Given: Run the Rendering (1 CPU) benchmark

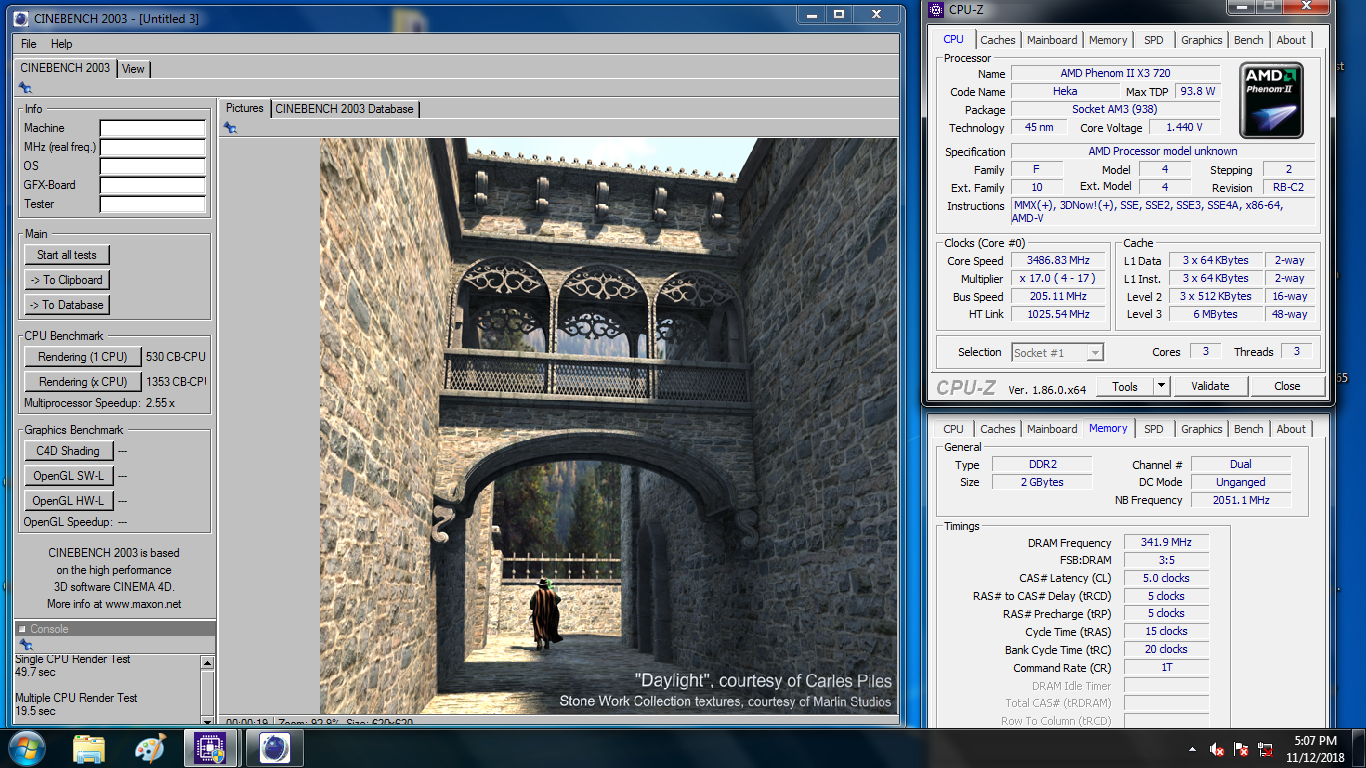Looking at the screenshot, I should 82,357.
